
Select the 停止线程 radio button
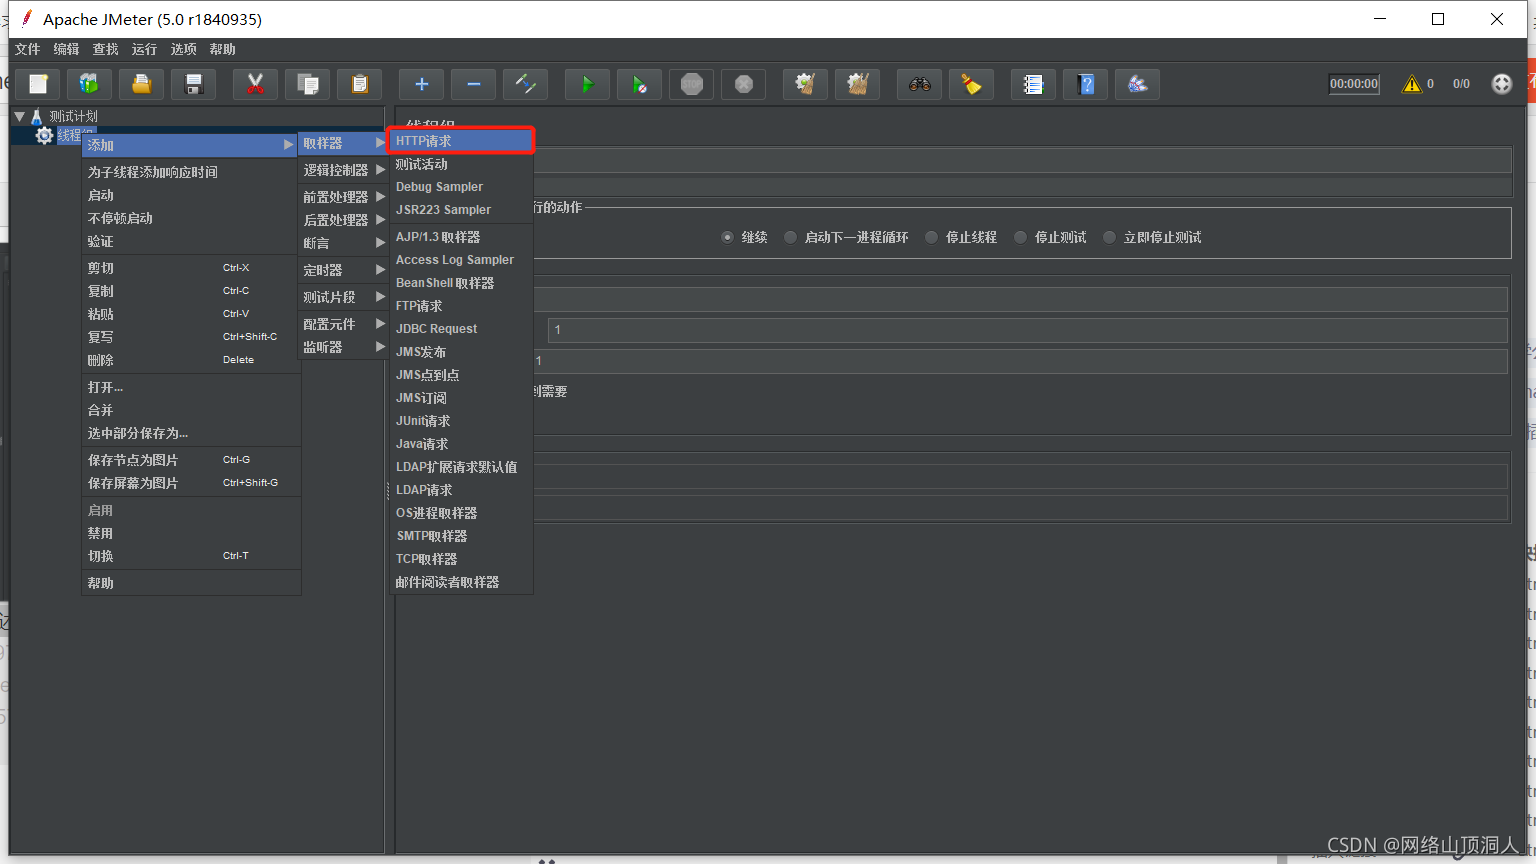(931, 237)
